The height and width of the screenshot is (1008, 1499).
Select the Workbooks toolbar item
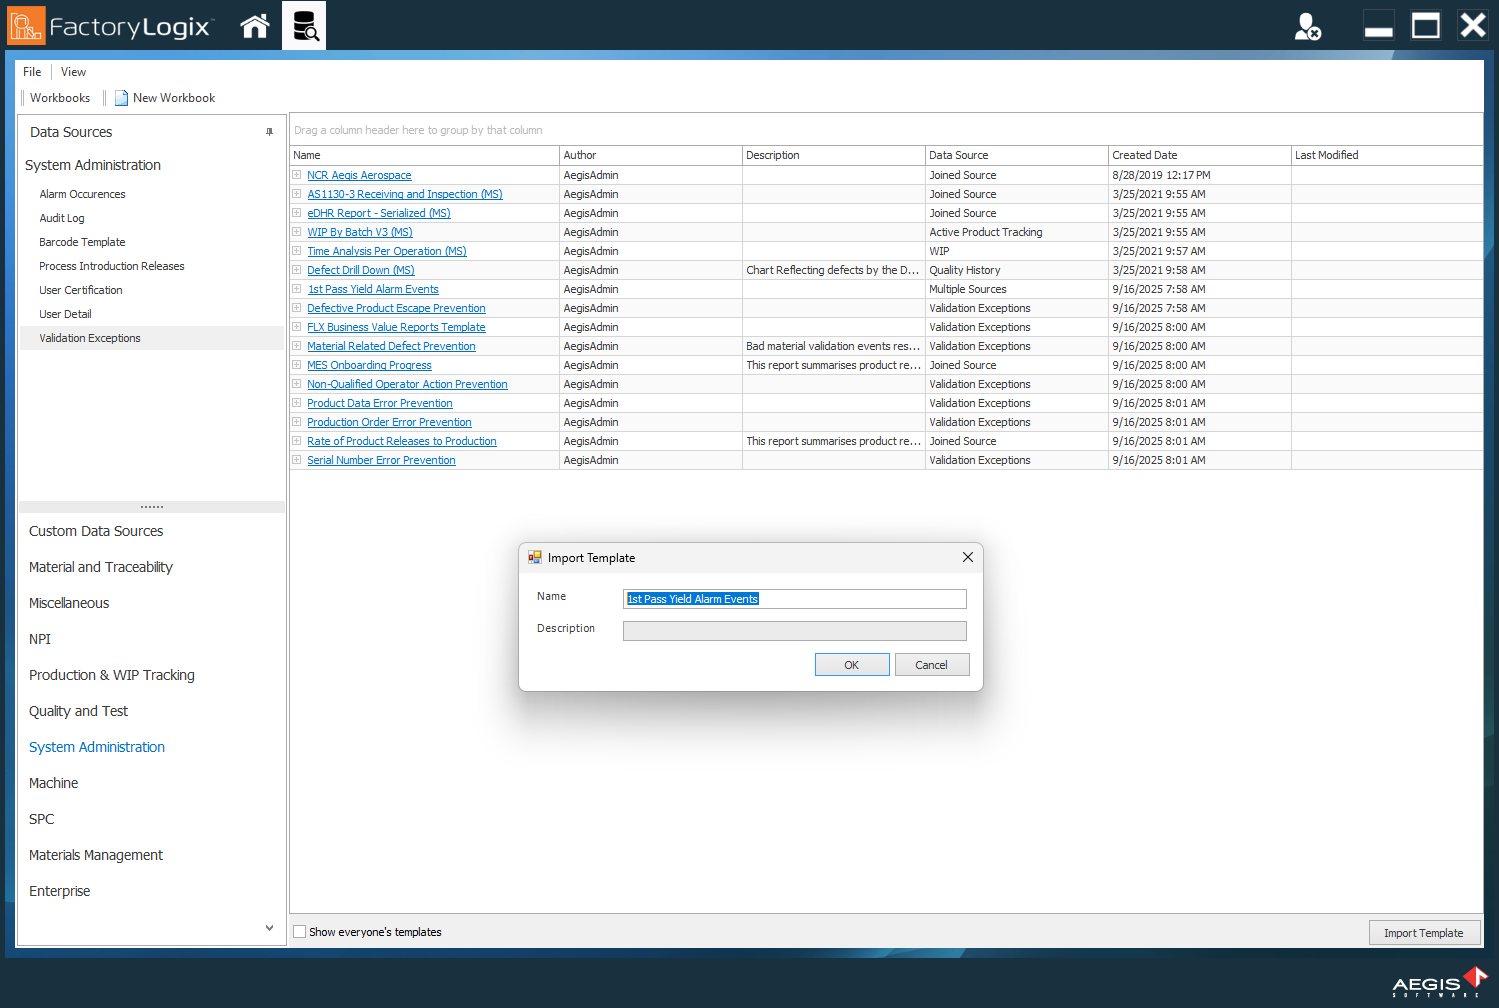tap(60, 97)
